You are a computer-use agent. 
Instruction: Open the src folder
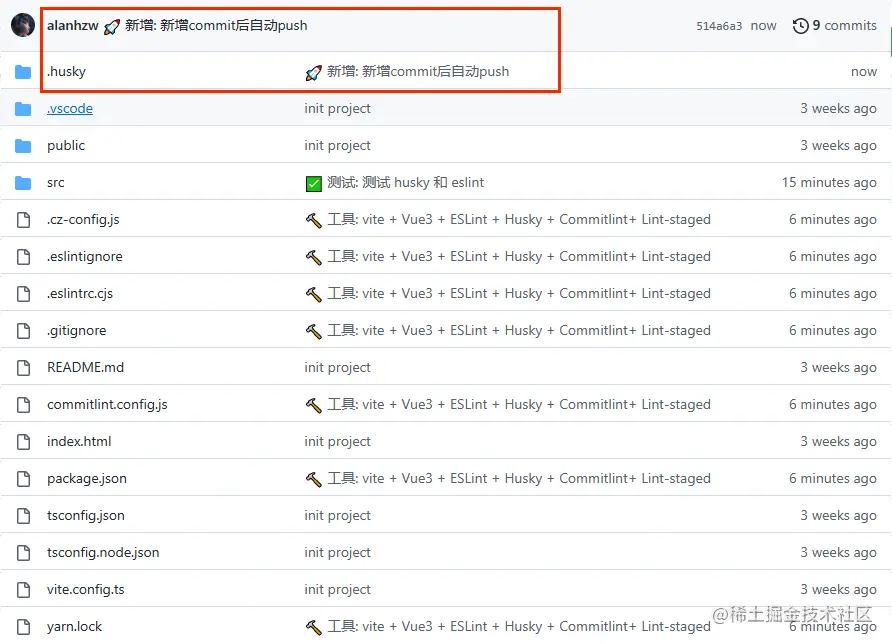56,183
